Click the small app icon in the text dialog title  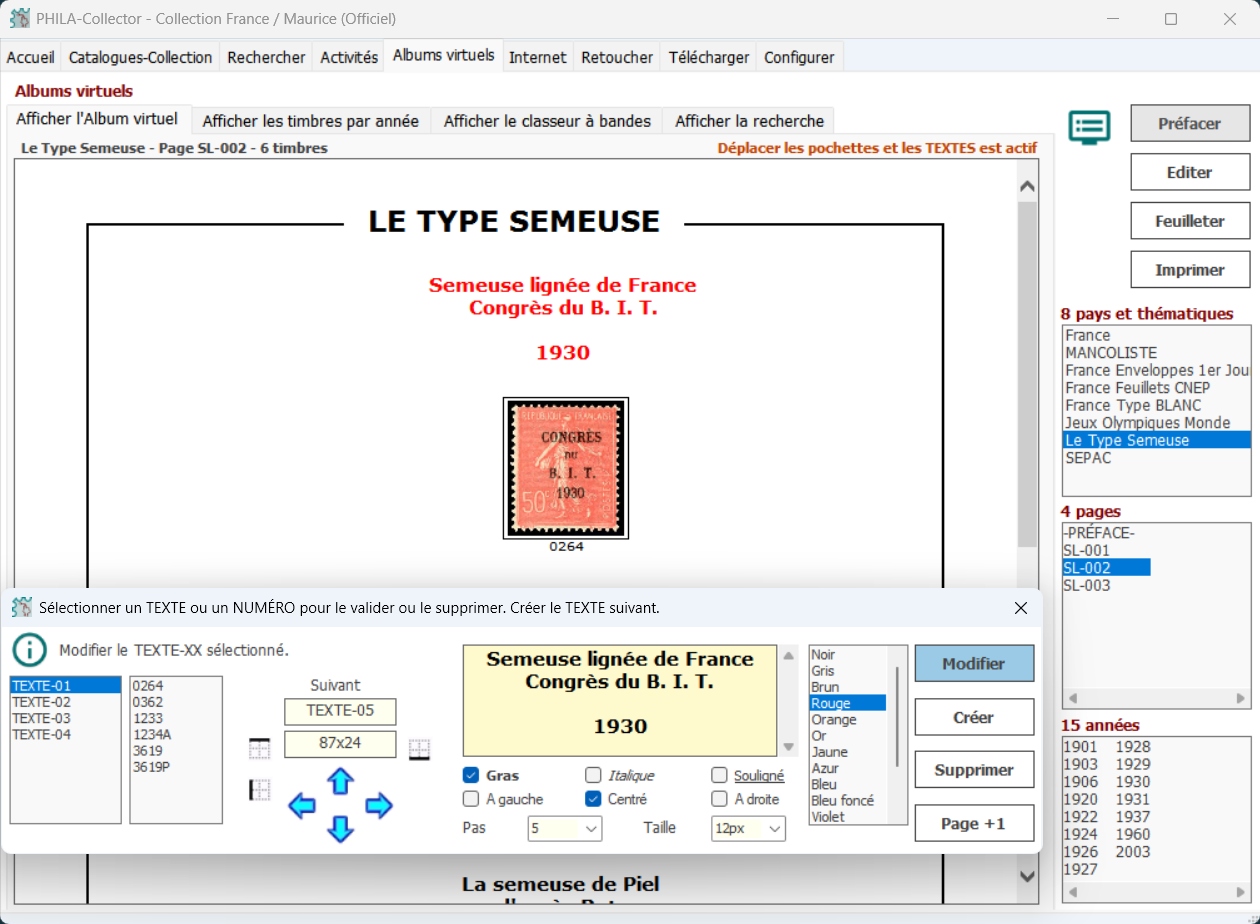pos(21,607)
